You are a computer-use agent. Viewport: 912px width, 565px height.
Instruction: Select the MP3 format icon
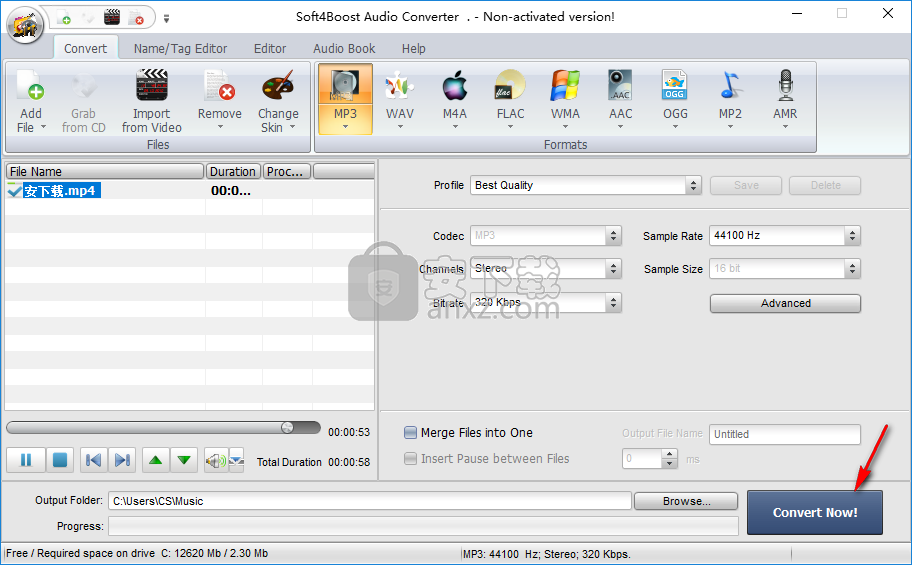click(345, 86)
